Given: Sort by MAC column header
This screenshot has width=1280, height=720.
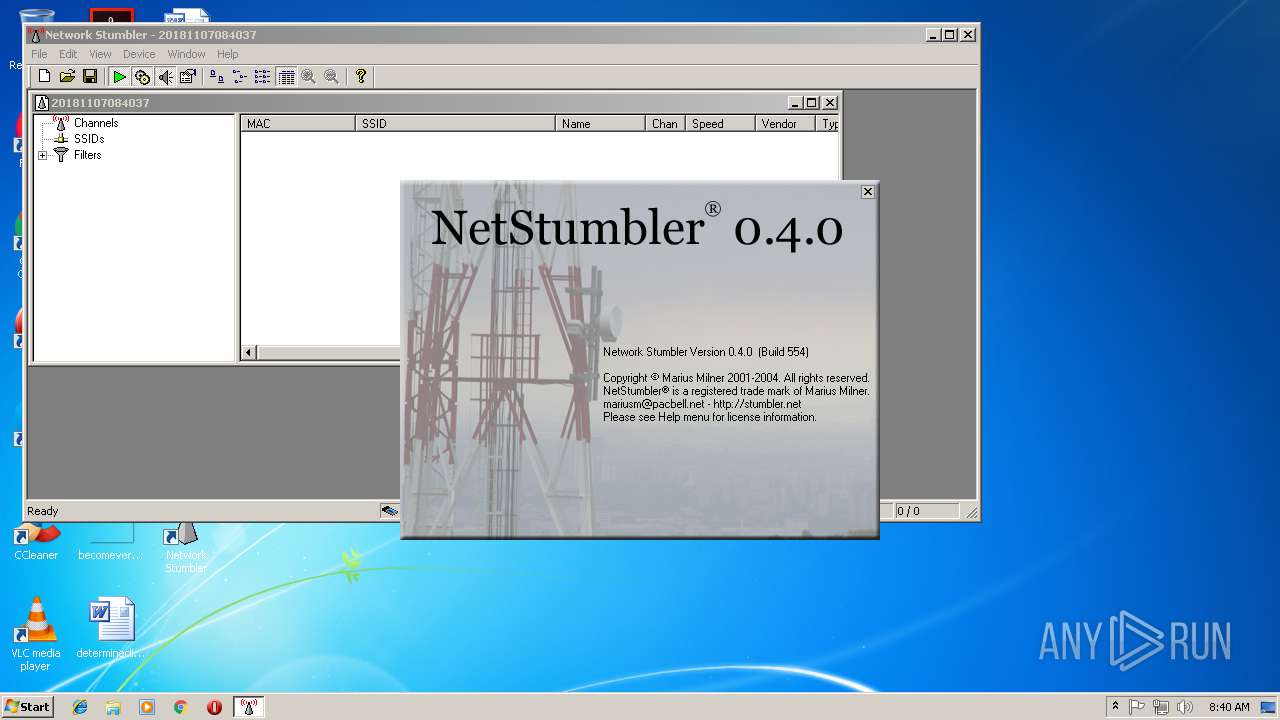Looking at the screenshot, I should [x=298, y=124].
